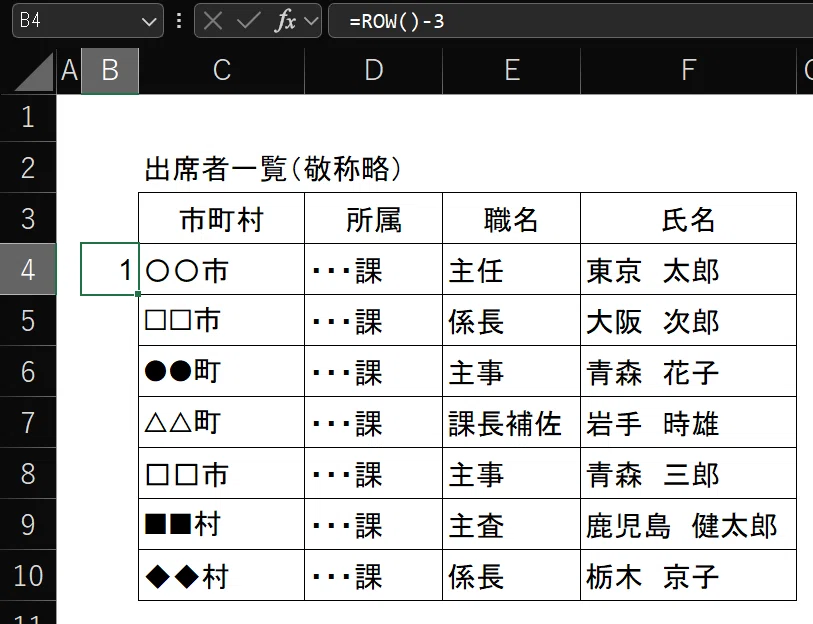
Task: Select column F header
Action: point(688,71)
